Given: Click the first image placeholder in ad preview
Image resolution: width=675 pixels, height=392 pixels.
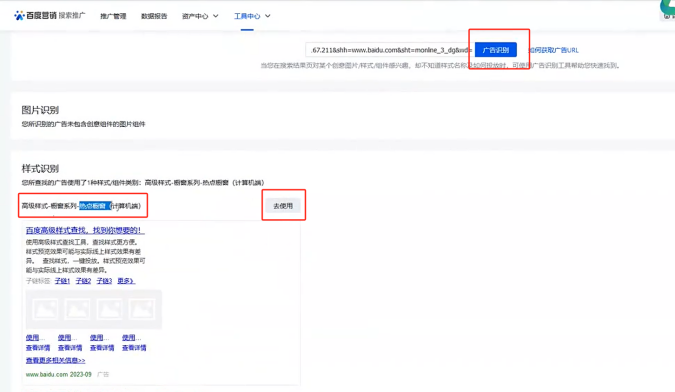Looking at the screenshot, I should (45, 309).
